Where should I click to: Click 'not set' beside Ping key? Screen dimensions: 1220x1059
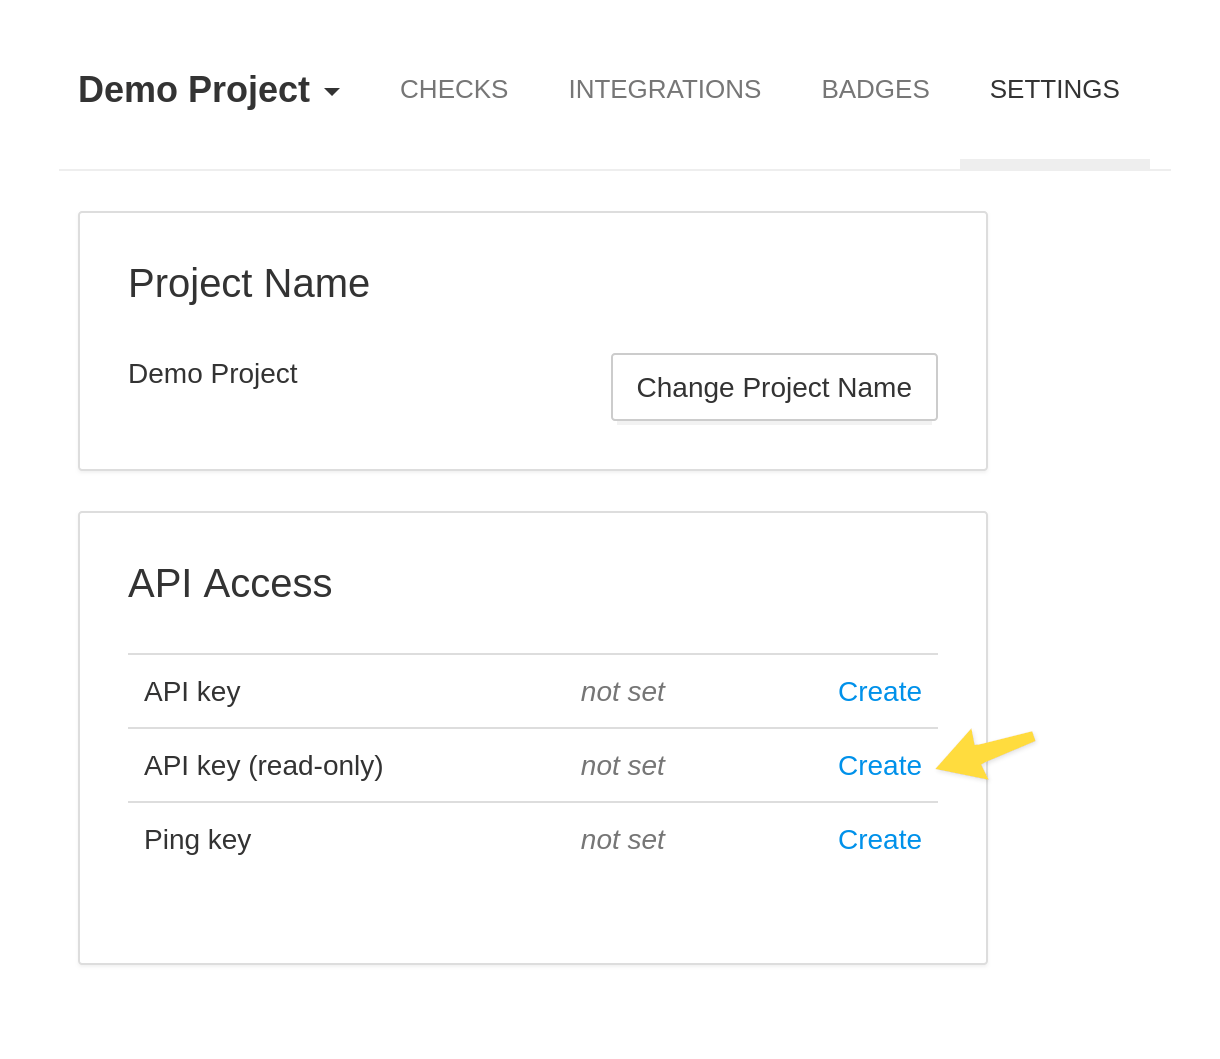[x=622, y=839]
